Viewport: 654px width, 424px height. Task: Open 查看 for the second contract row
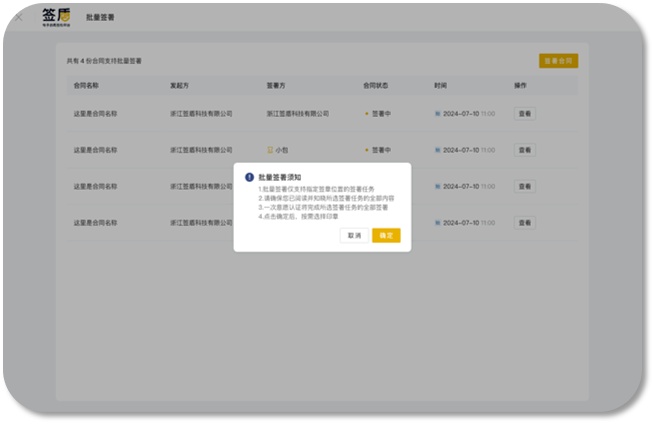pyautogui.click(x=524, y=150)
